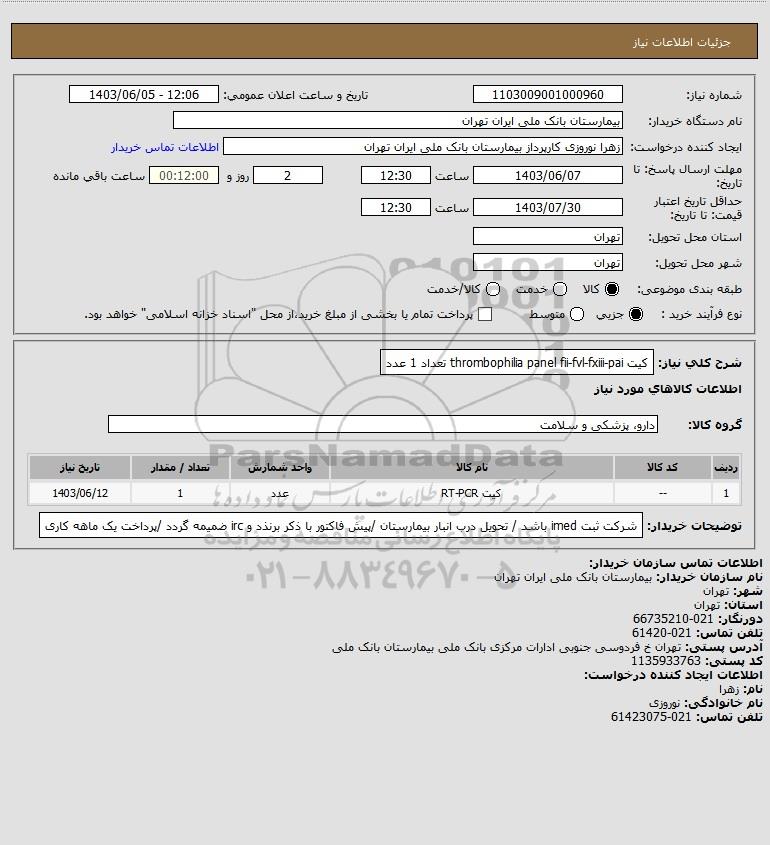Click the contact phone 61420-021
The image size is (770, 845).
[662, 632]
